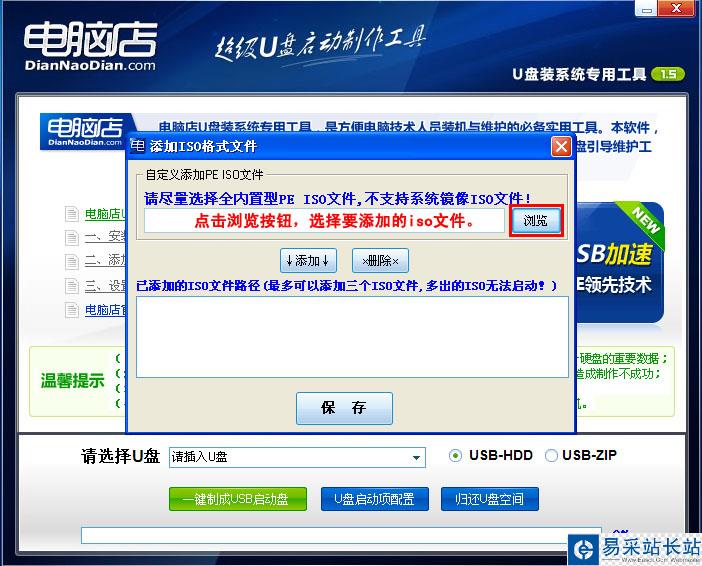Image resolution: width=702 pixels, height=566 pixels.
Task: Click the dialog title bar 电 icon
Action: tap(137, 146)
